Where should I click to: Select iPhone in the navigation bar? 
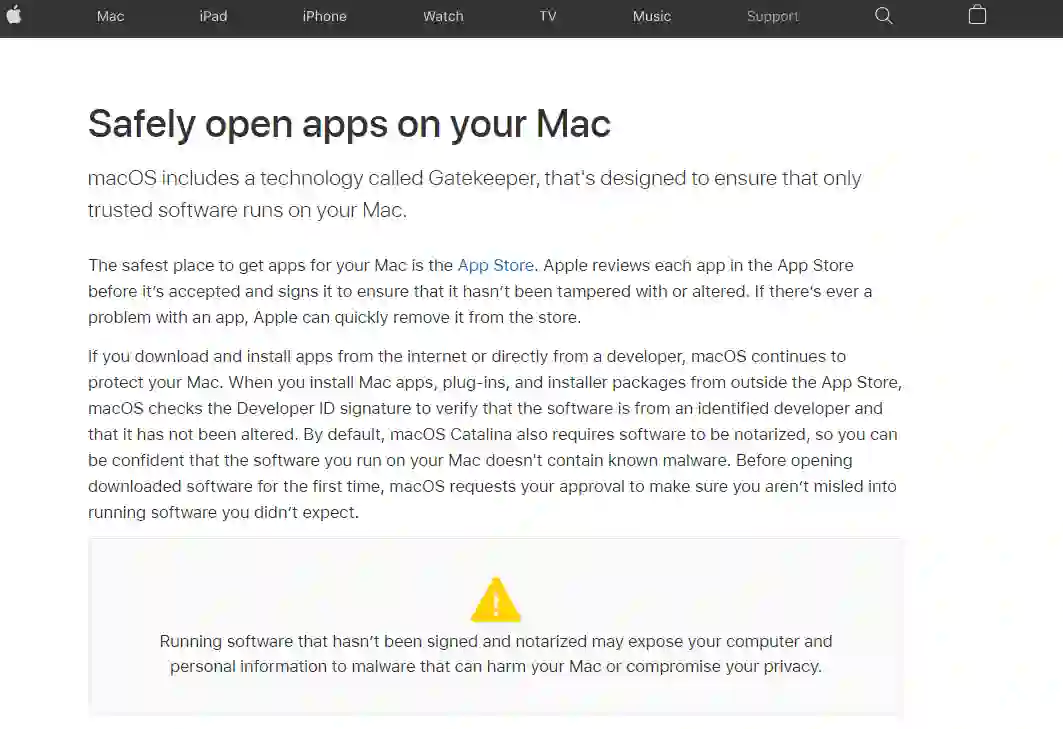click(x=325, y=16)
